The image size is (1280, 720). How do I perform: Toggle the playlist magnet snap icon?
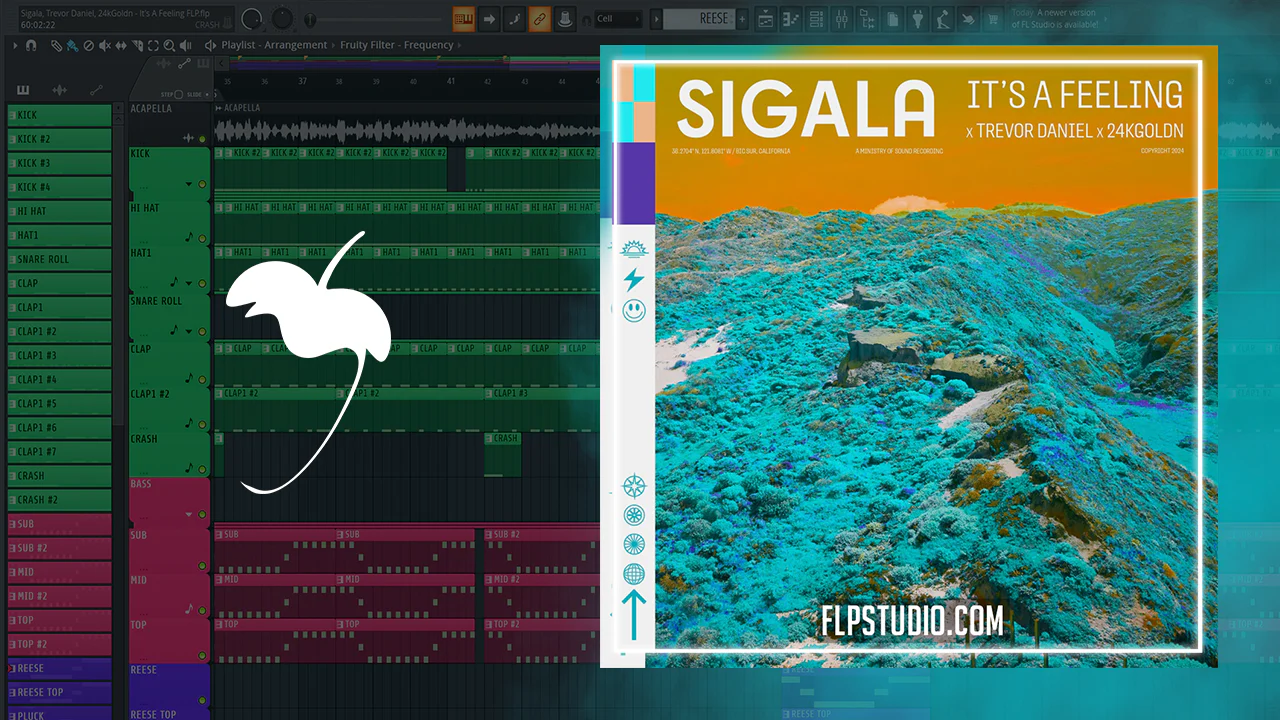pos(31,45)
